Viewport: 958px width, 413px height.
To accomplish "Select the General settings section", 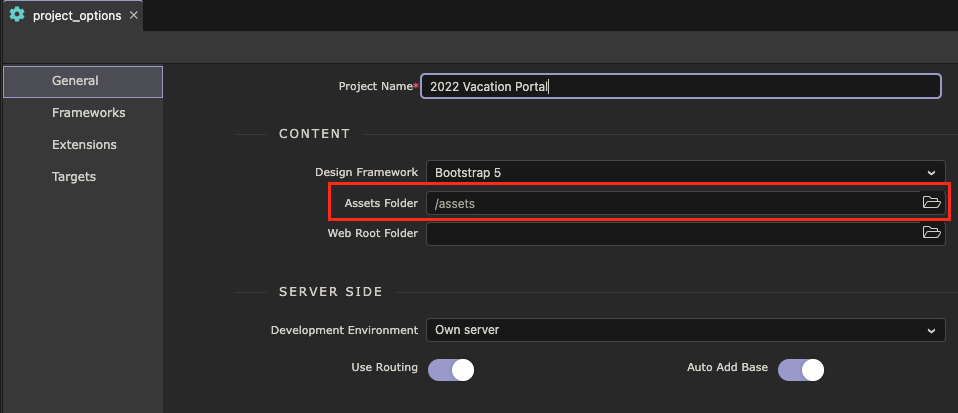I will 83,81.
